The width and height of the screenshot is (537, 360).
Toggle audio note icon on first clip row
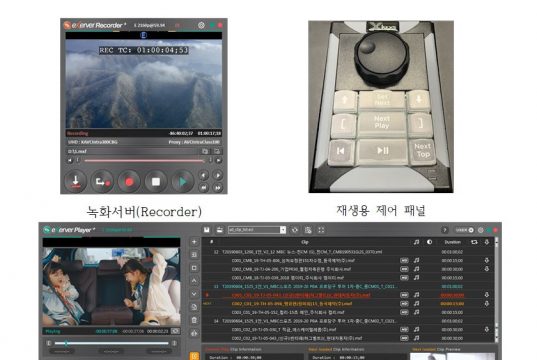(x=416, y=260)
